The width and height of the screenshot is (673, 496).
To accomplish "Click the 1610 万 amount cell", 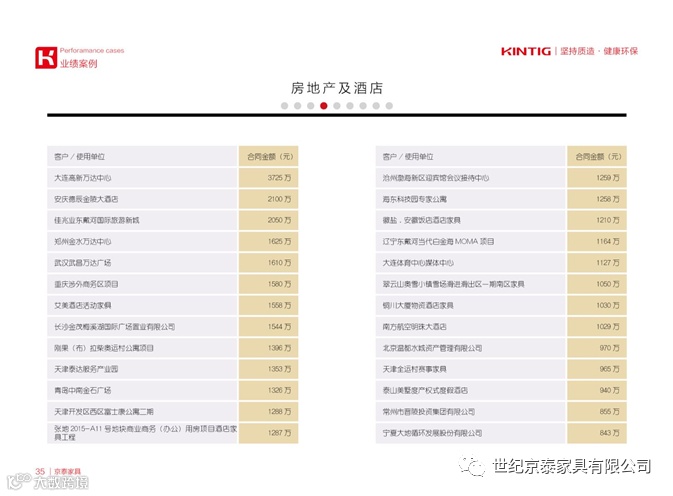I will (268, 263).
